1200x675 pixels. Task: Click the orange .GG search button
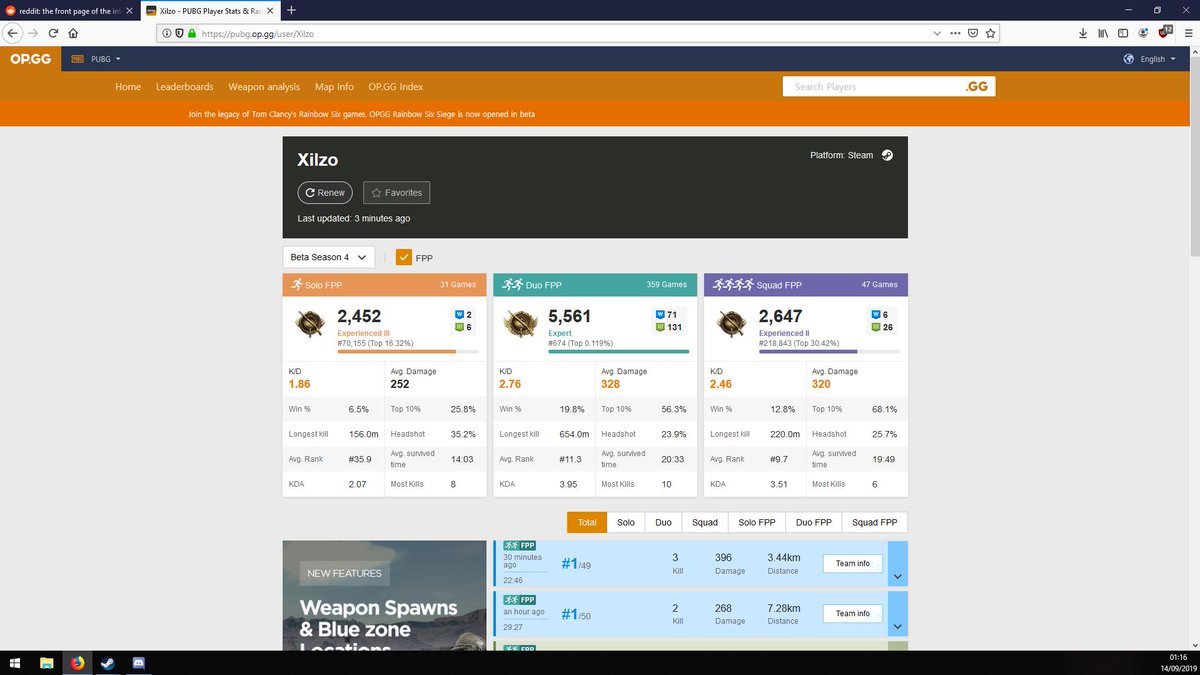[977, 86]
